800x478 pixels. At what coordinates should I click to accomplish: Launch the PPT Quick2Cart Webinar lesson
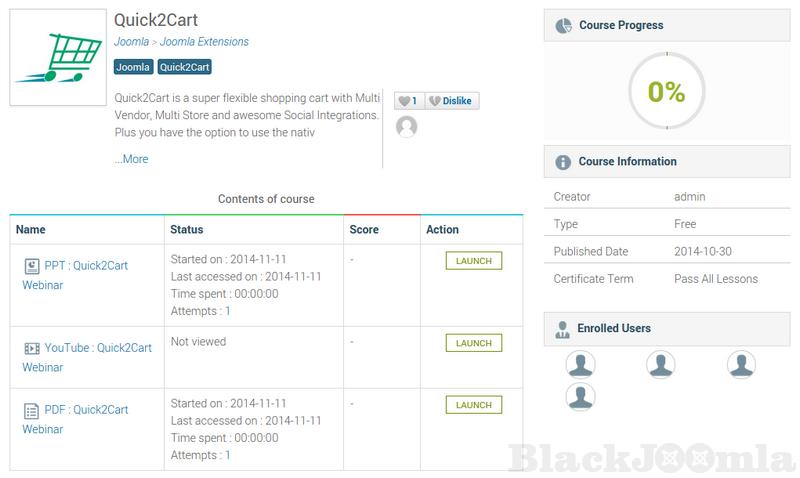pos(473,261)
